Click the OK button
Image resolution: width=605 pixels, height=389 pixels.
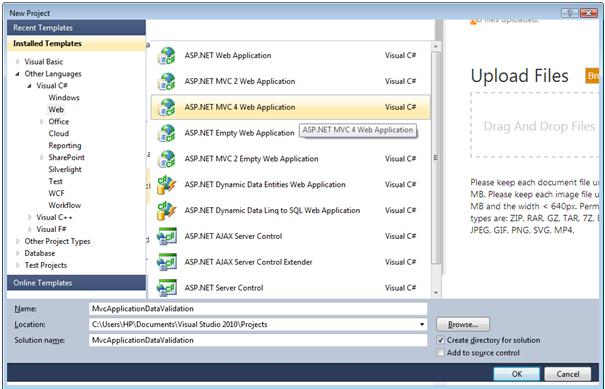coord(517,374)
